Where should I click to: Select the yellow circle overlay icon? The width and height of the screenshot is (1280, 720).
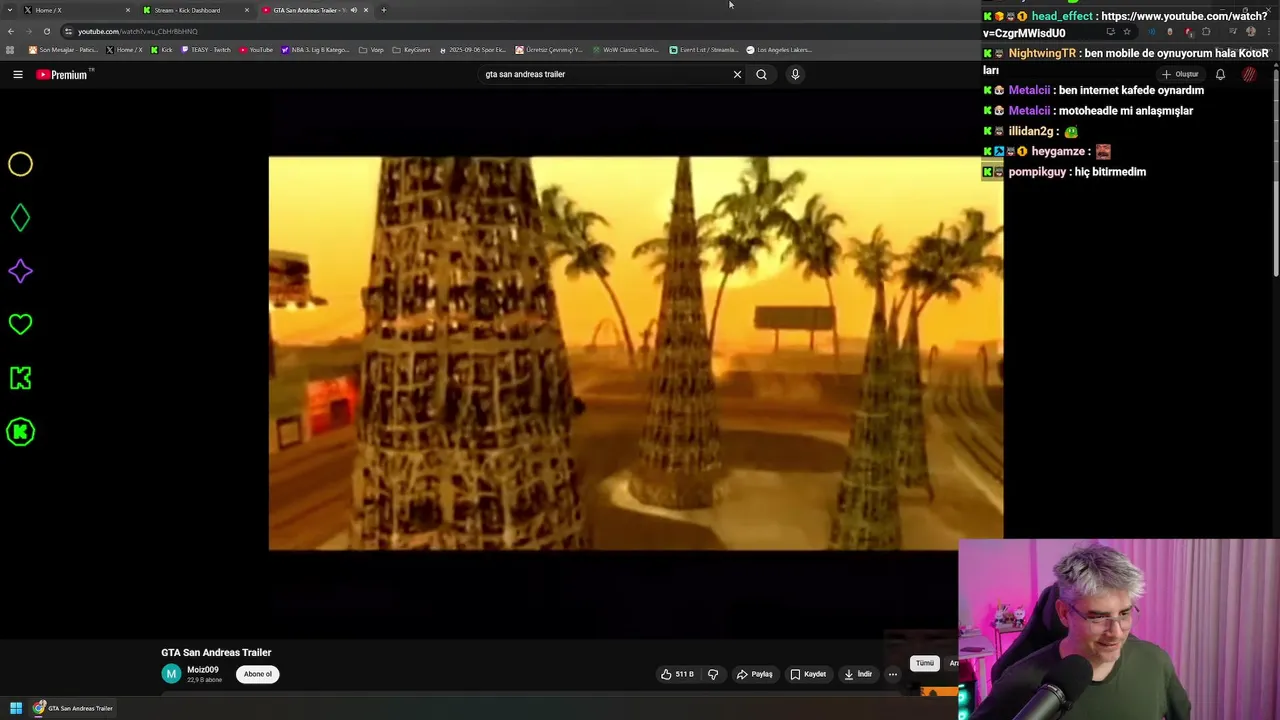(20, 164)
